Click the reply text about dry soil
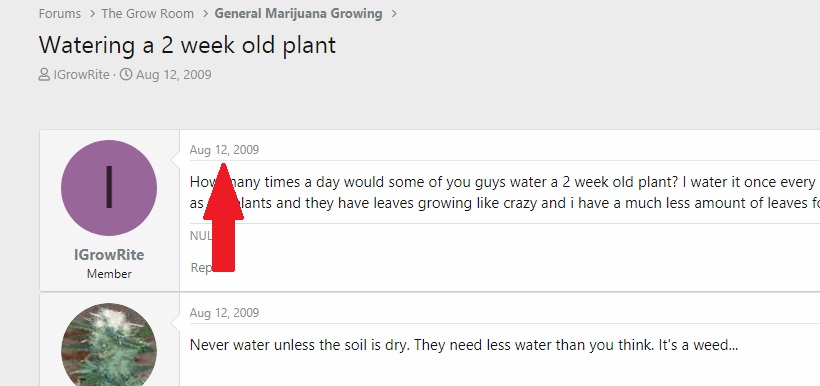 coord(463,345)
